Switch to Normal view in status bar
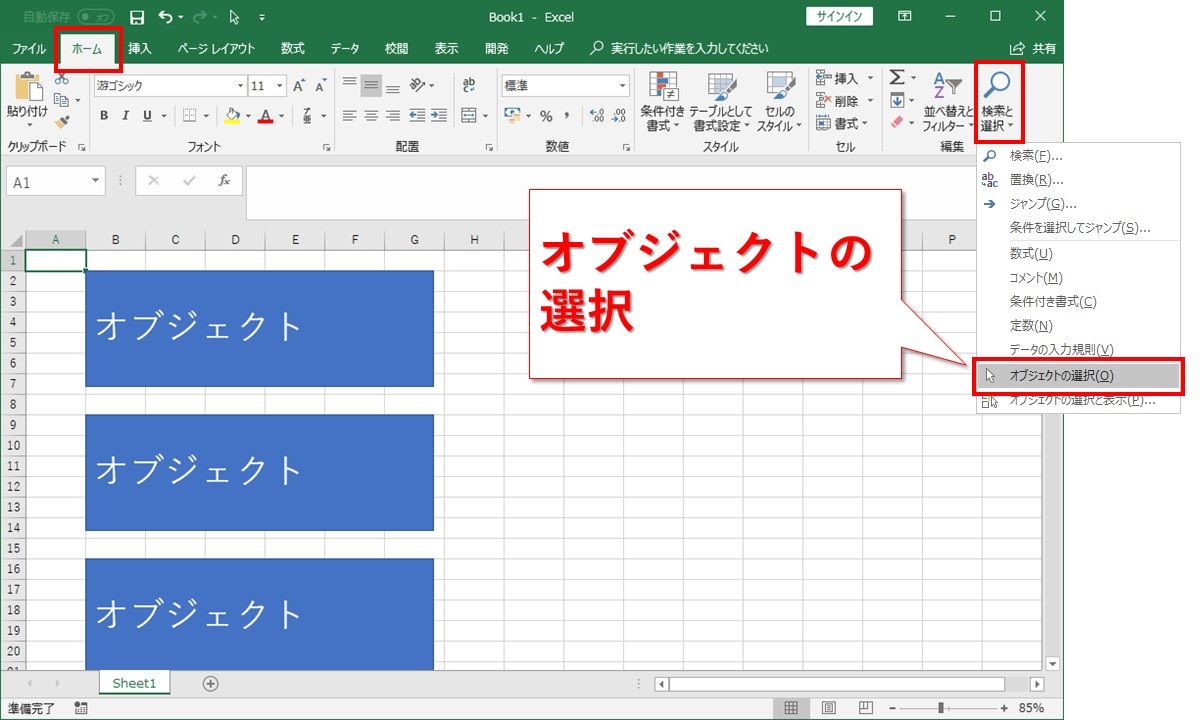Image resolution: width=1200 pixels, height=720 pixels. pyautogui.click(x=791, y=708)
